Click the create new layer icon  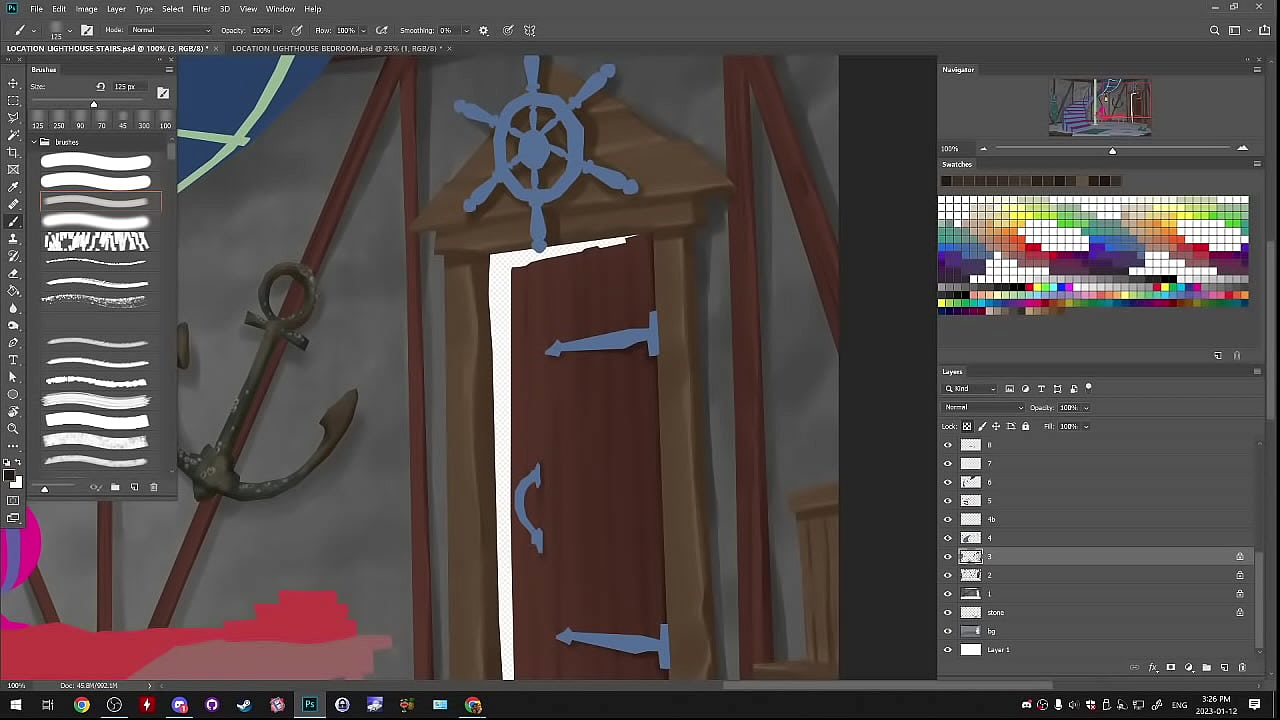click(x=1224, y=667)
